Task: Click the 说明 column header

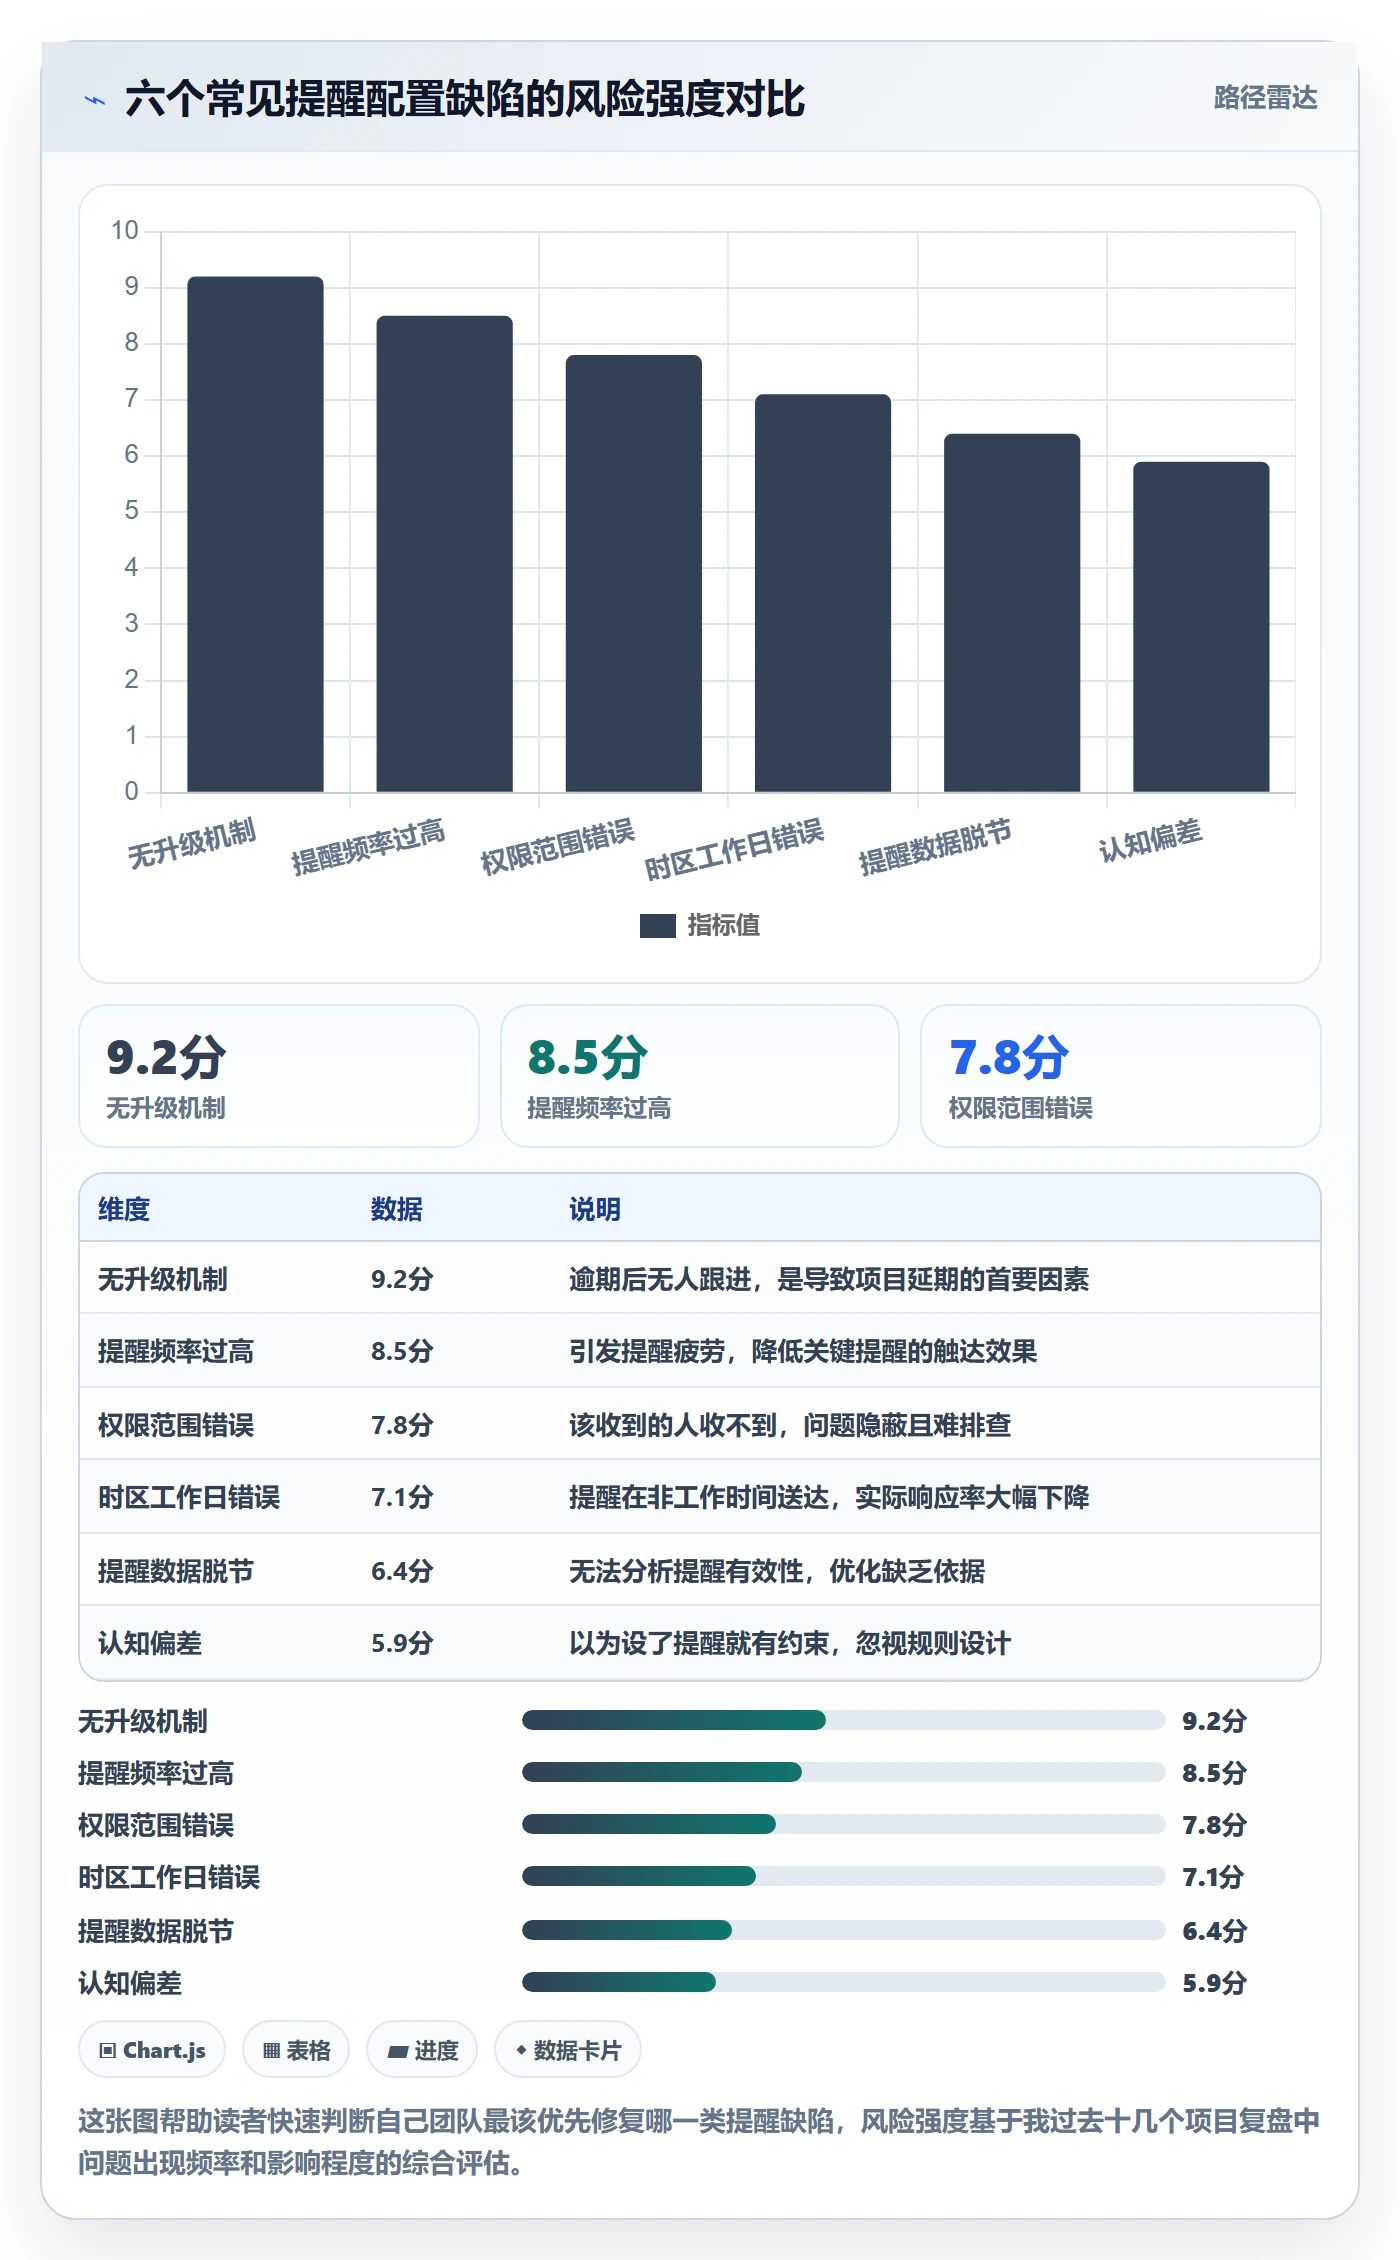Action: pyautogui.click(x=595, y=1209)
